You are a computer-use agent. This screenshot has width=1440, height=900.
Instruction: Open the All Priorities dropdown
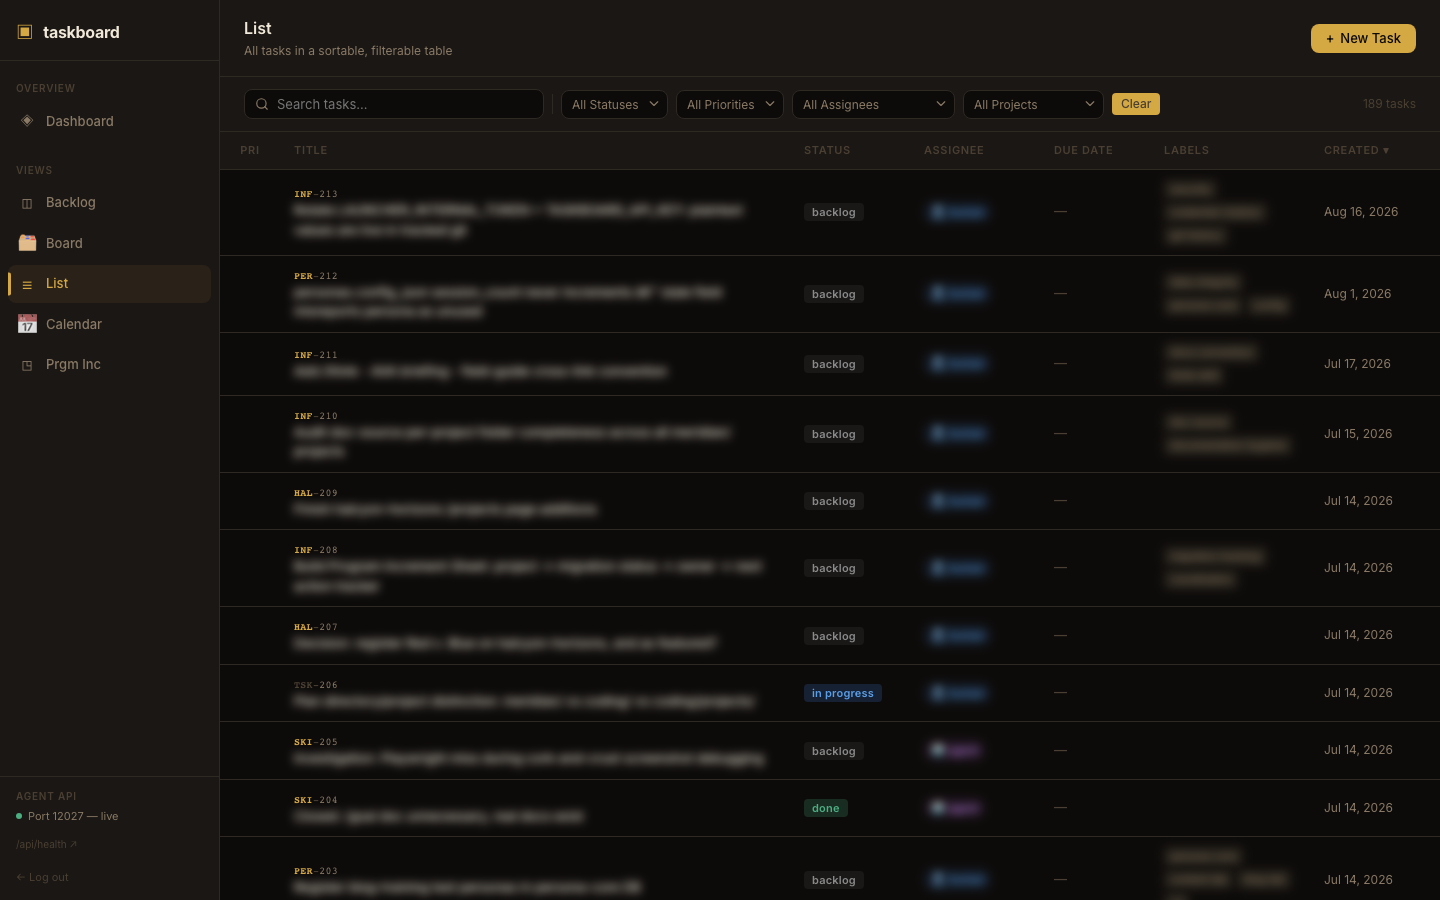pos(730,104)
